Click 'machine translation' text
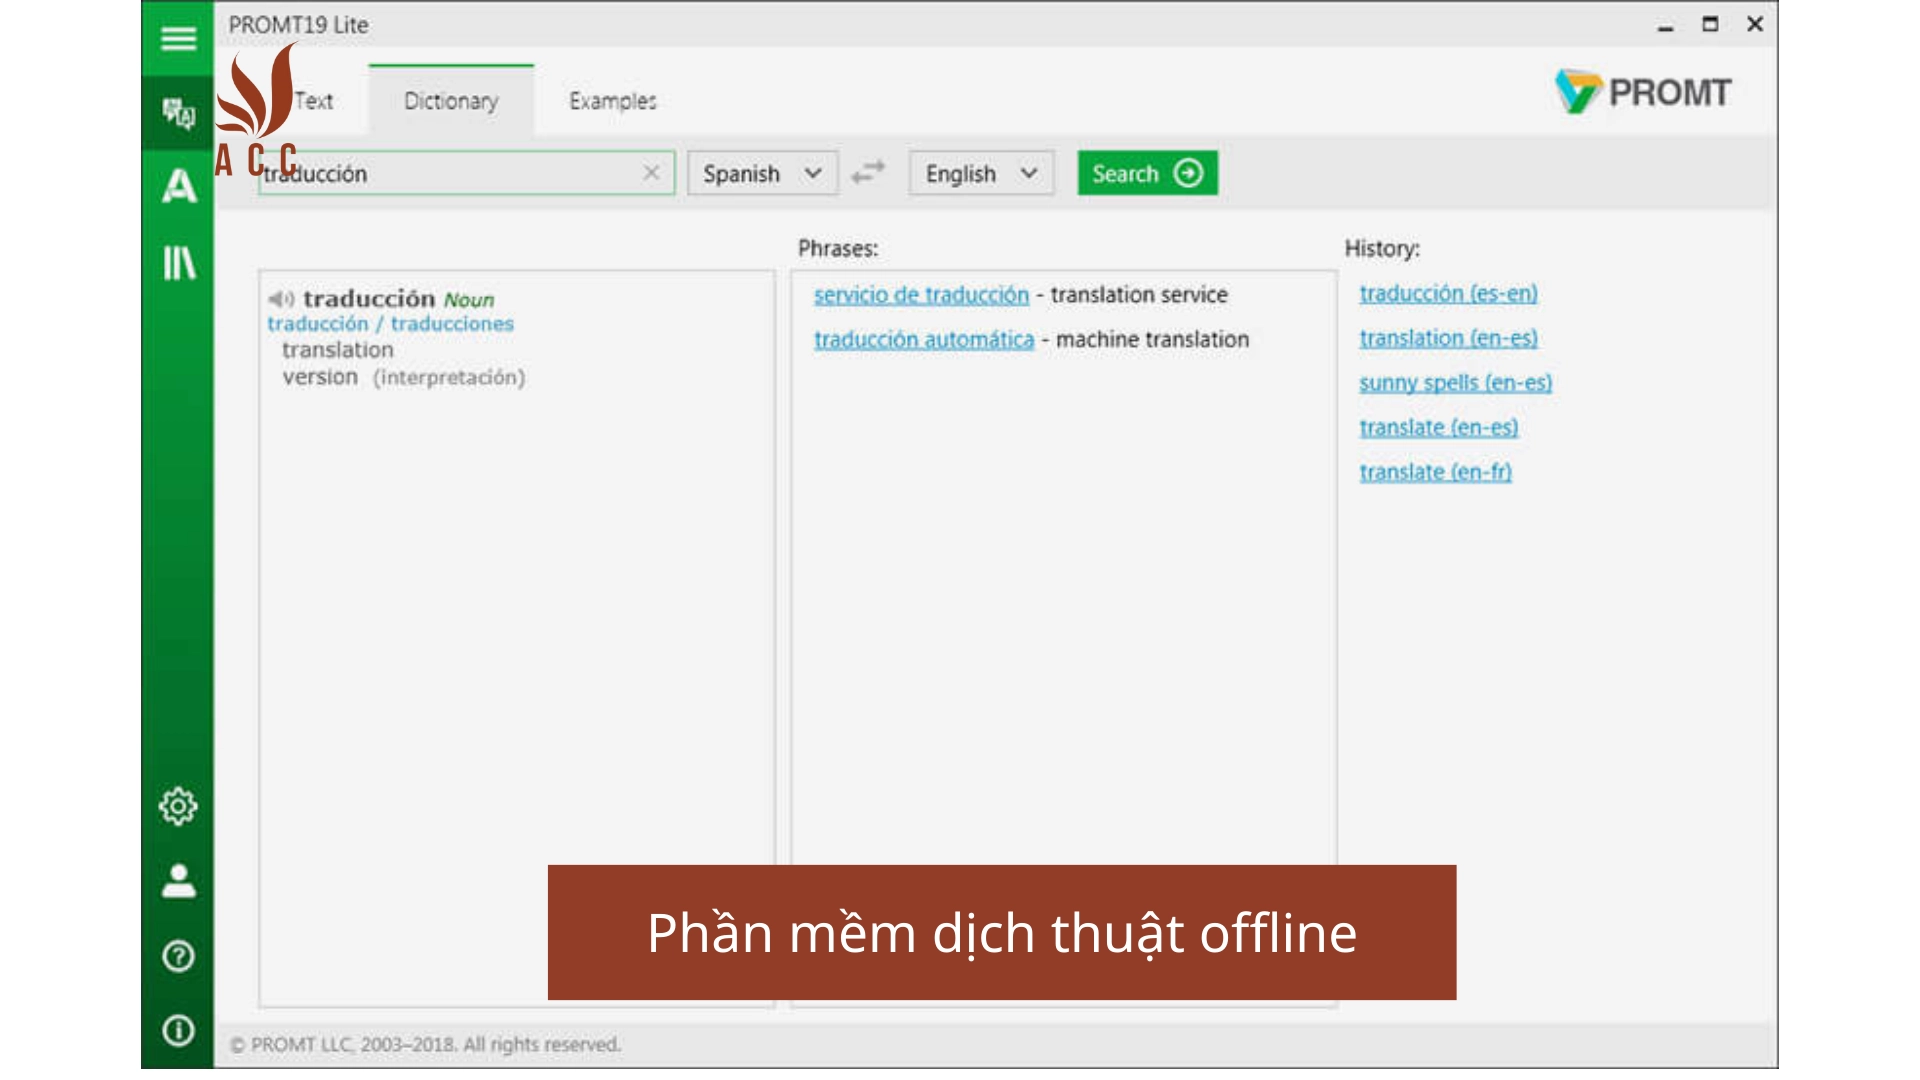Image resolution: width=1920 pixels, height=1080 pixels. point(1153,340)
